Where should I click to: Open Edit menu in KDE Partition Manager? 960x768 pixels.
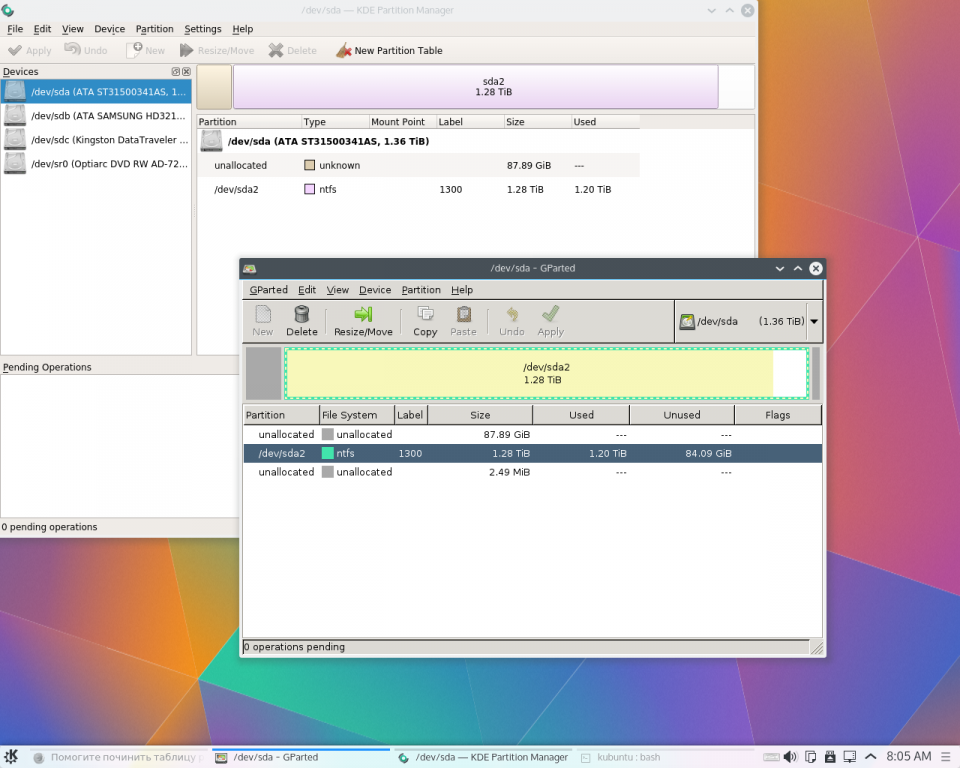[42, 29]
